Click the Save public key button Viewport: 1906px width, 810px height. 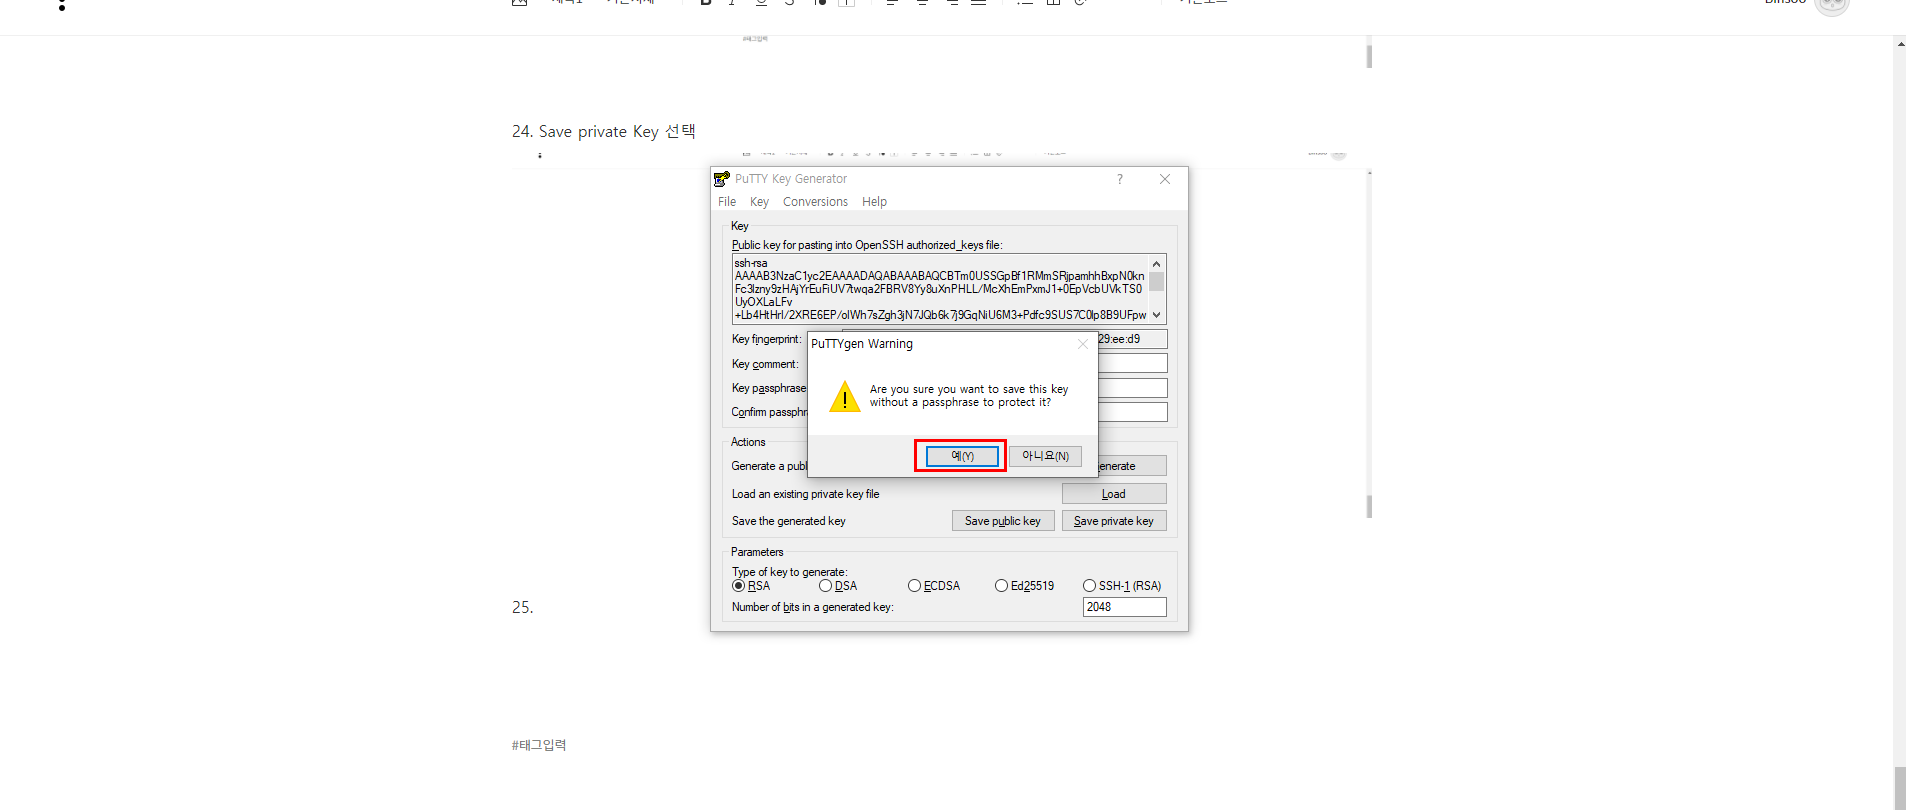(1003, 521)
